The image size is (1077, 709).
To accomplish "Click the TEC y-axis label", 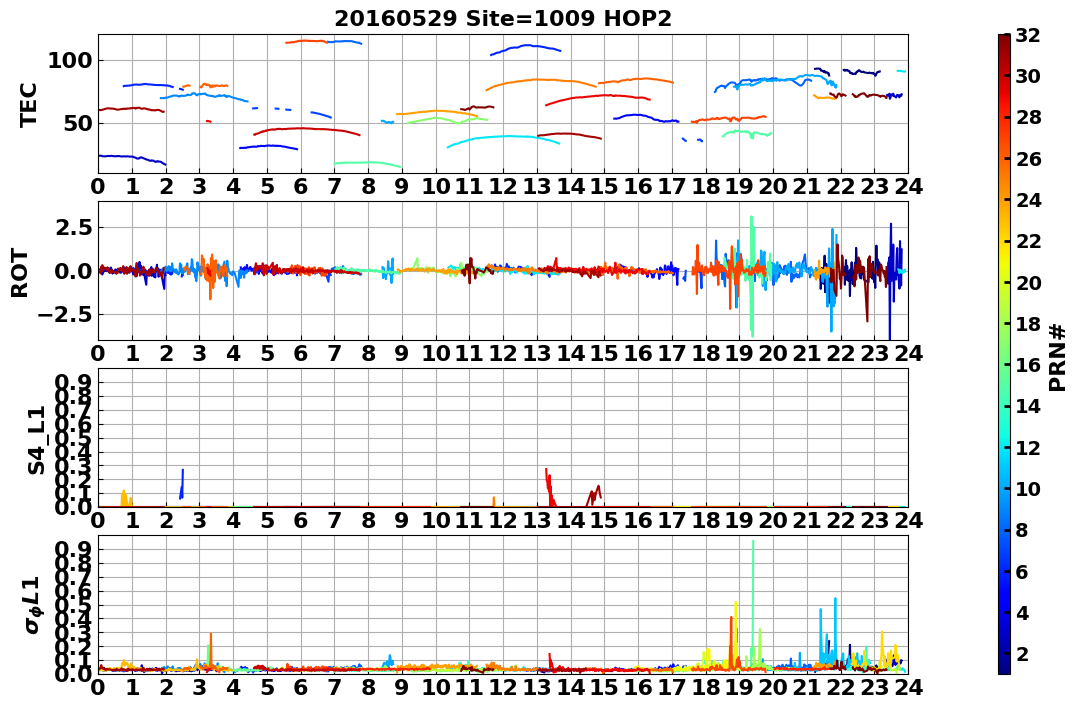I will pyautogui.click(x=28, y=104).
